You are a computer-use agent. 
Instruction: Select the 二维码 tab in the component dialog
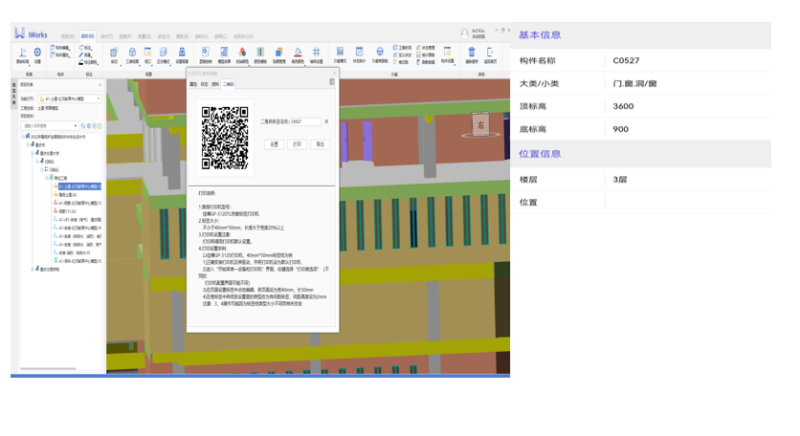click(x=228, y=84)
